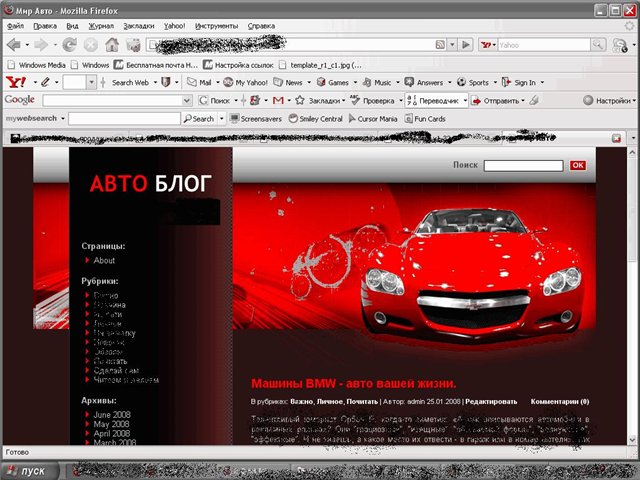
Task: Click the Cursor Mania toolbar icon
Action: point(375,118)
